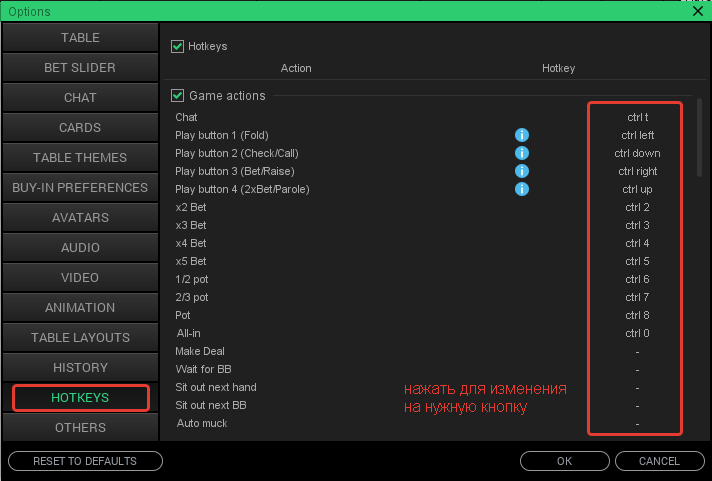The width and height of the screenshot is (712, 481).
Task: Open the Others settings tab
Action: coord(80,428)
